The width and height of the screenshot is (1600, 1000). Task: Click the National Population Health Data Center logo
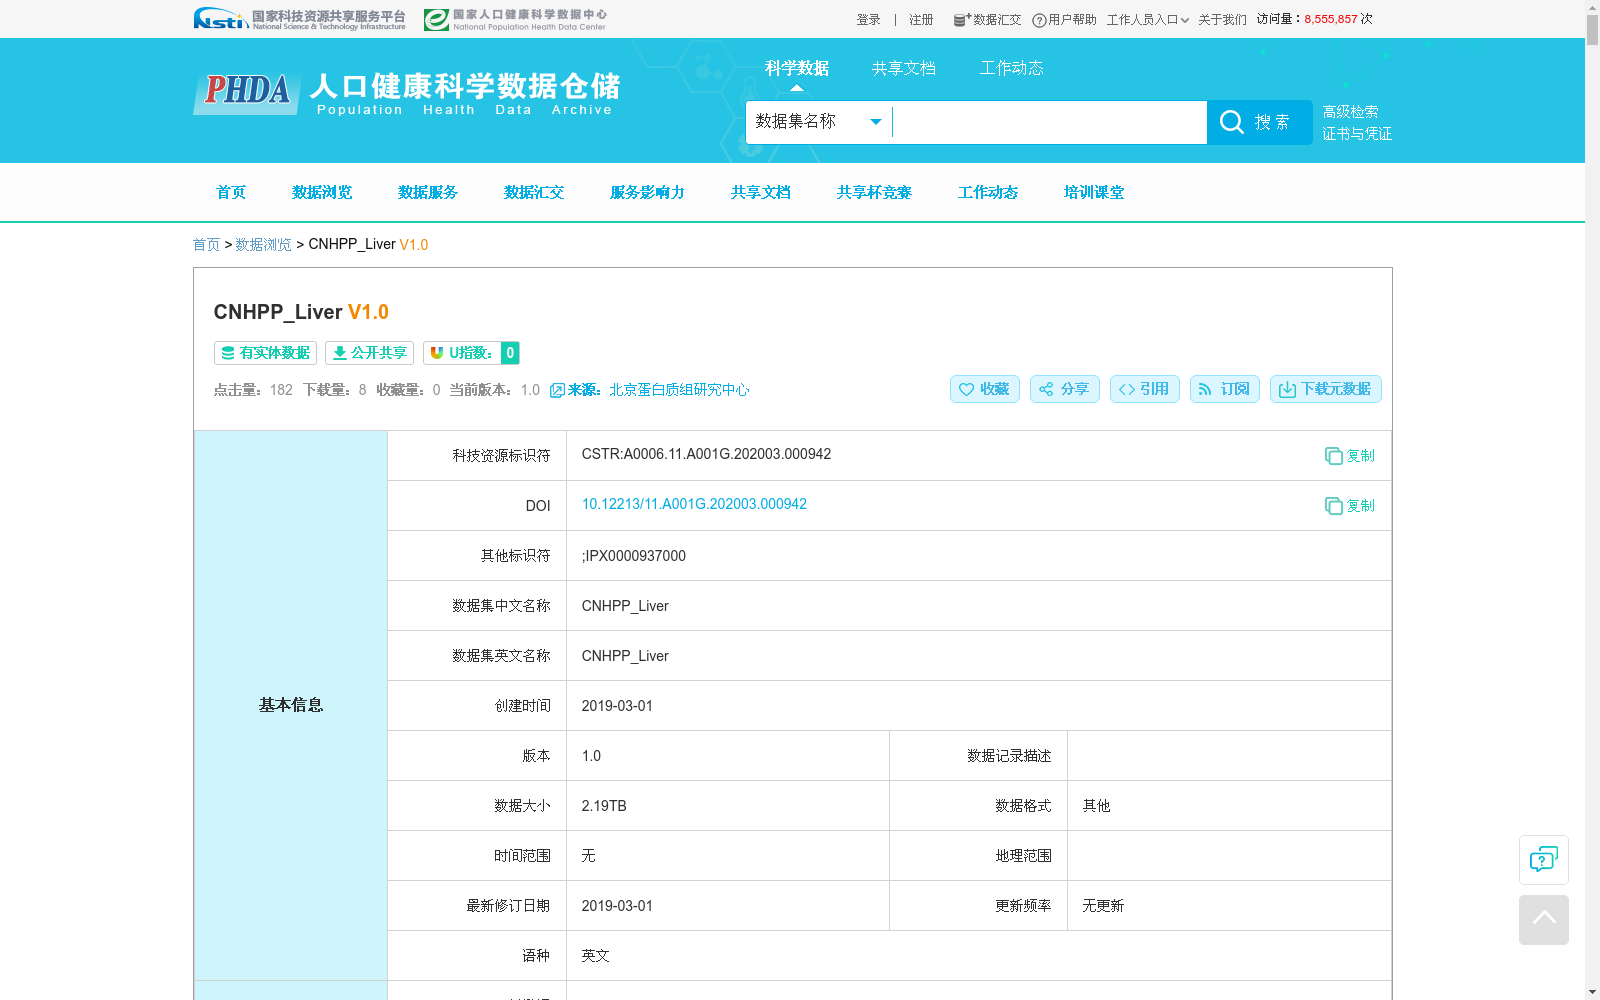[515, 19]
